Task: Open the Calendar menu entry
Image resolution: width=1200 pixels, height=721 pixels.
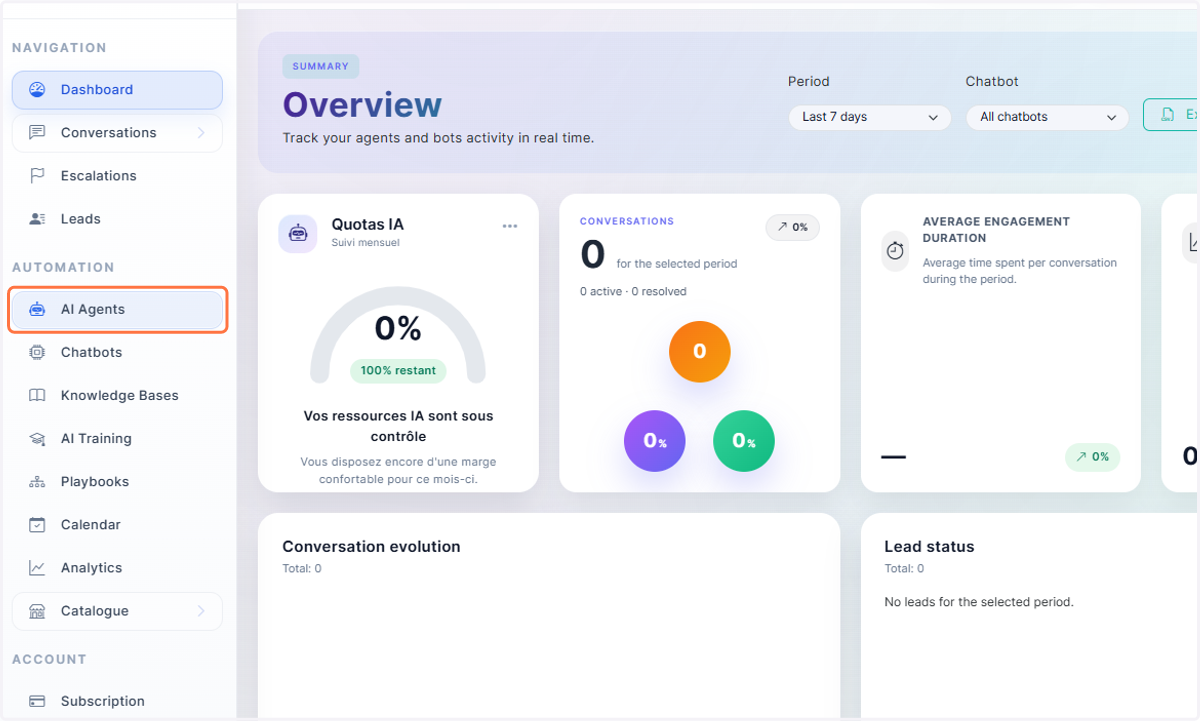Action: [x=117, y=524]
